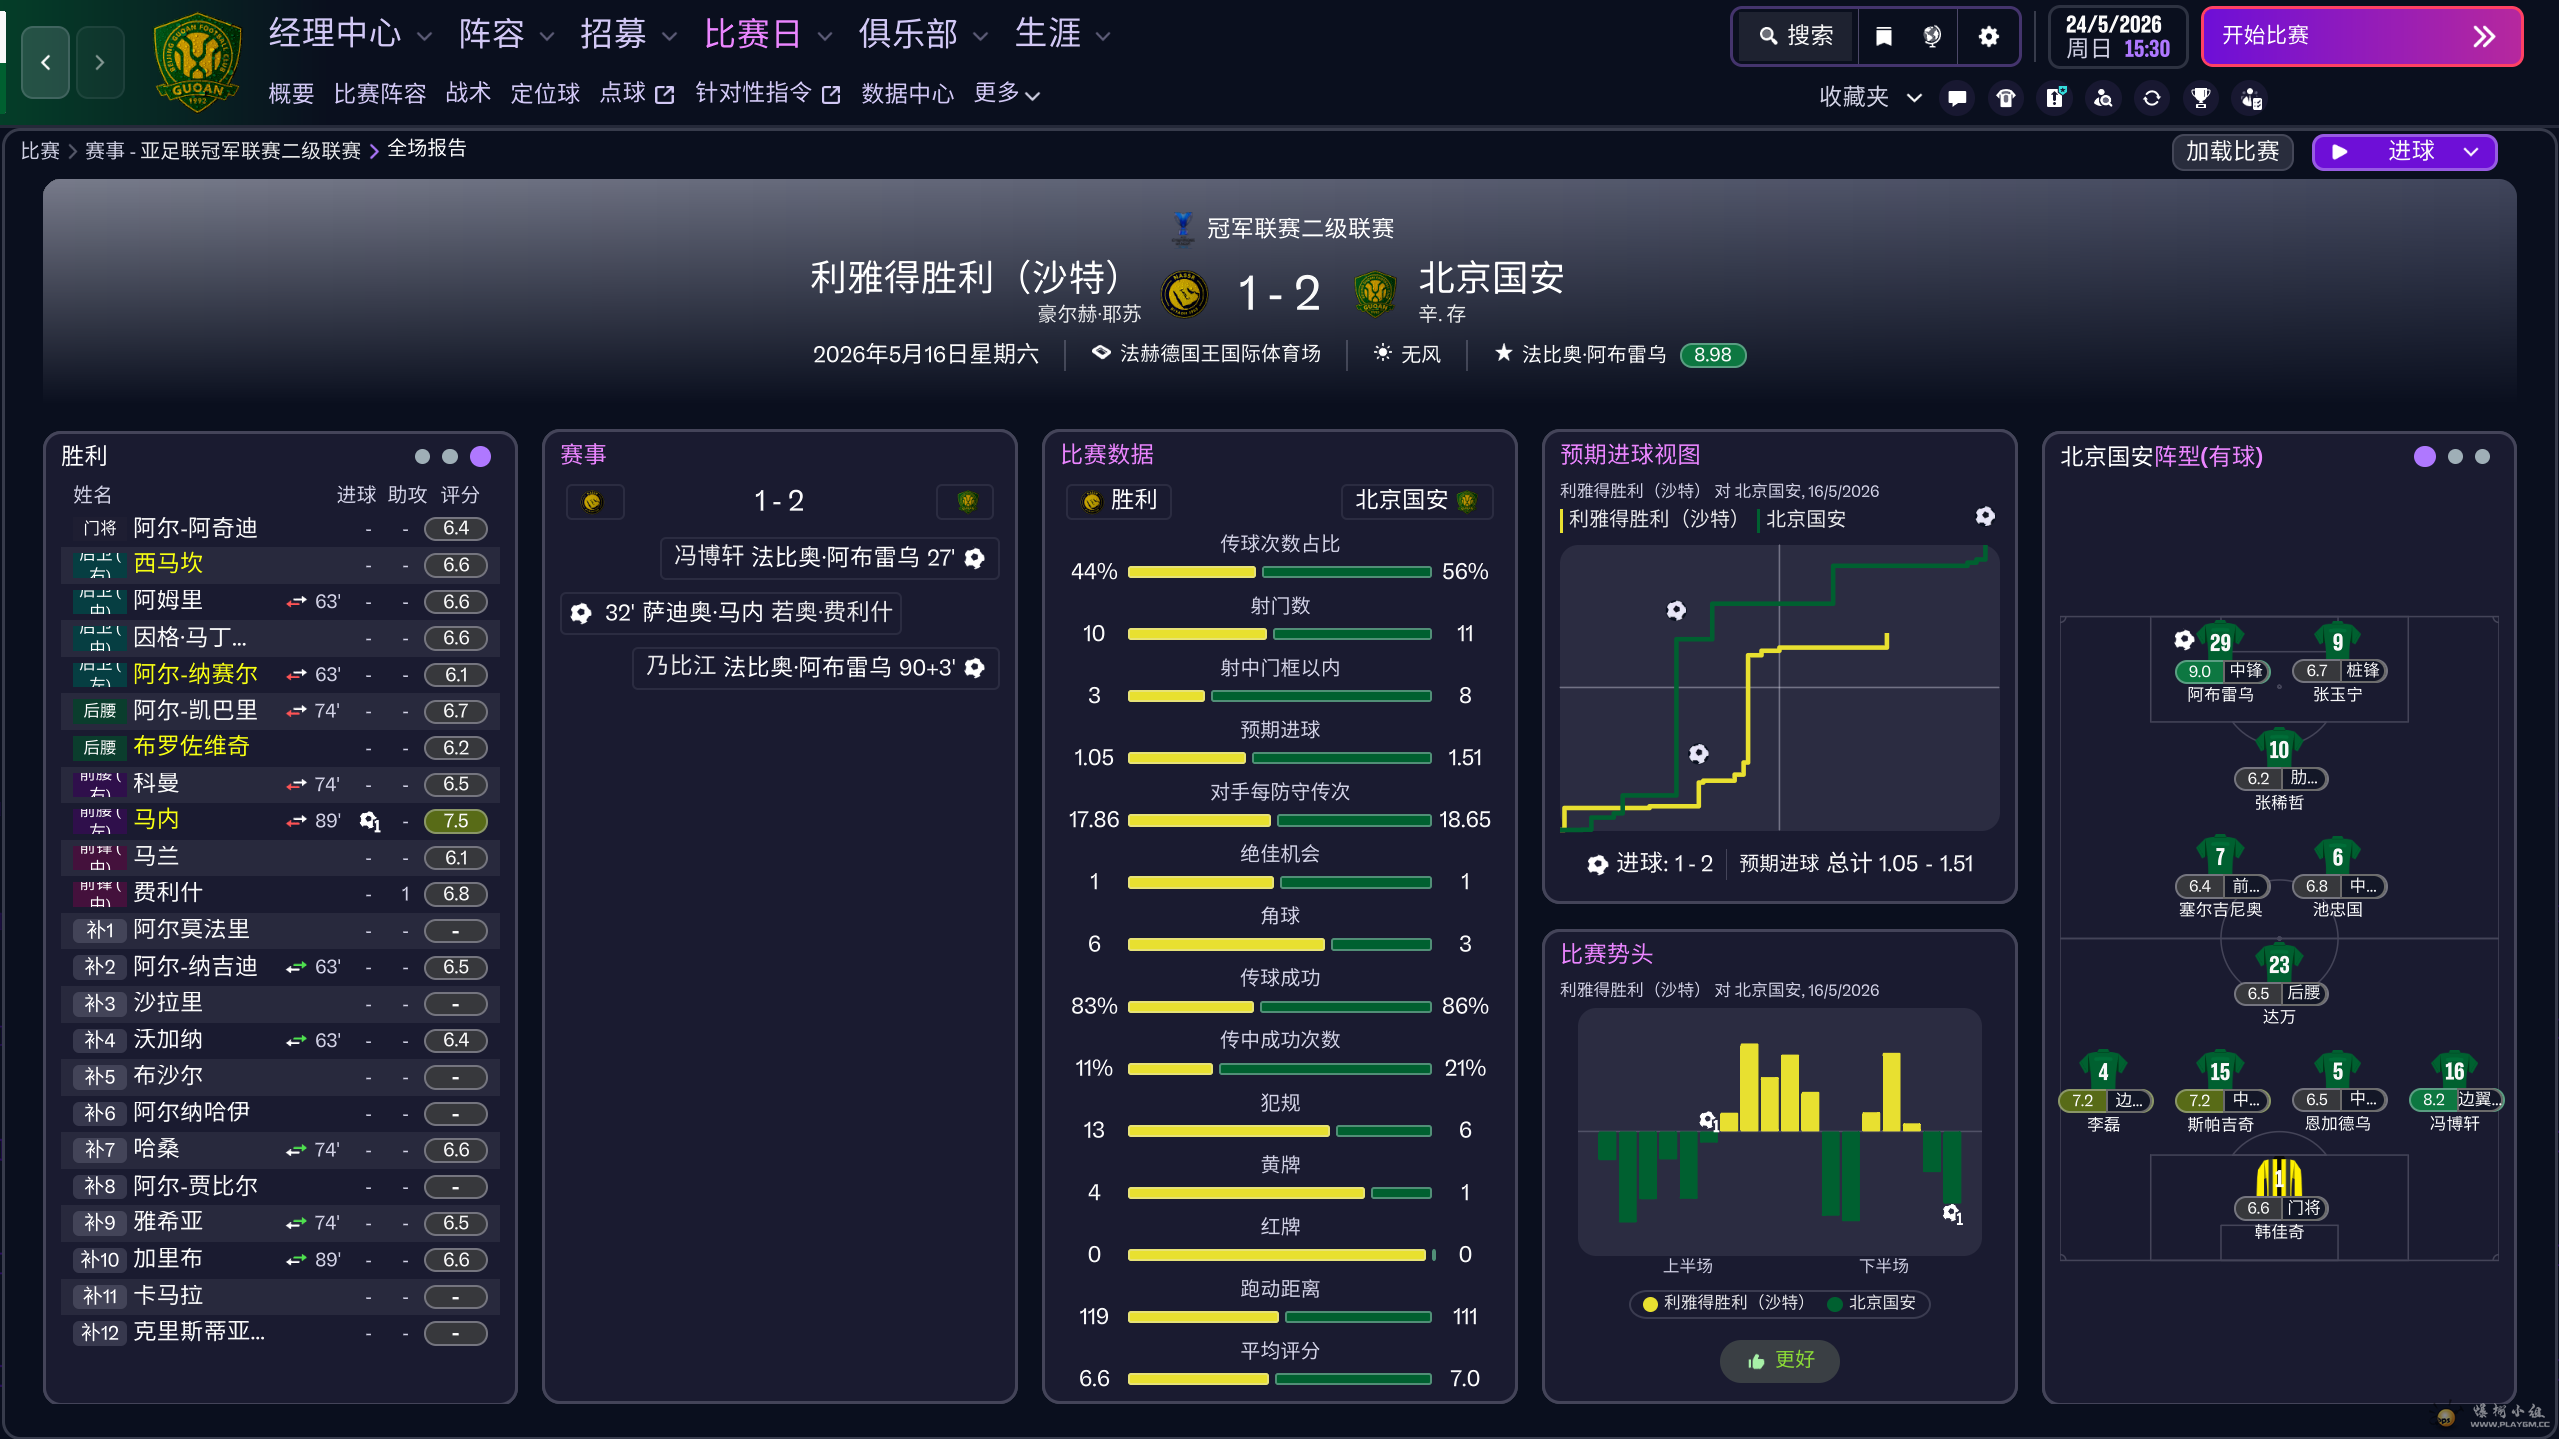
Task: Open the gear icon on 预期进球视图 chart
Action: click(x=1984, y=516)
